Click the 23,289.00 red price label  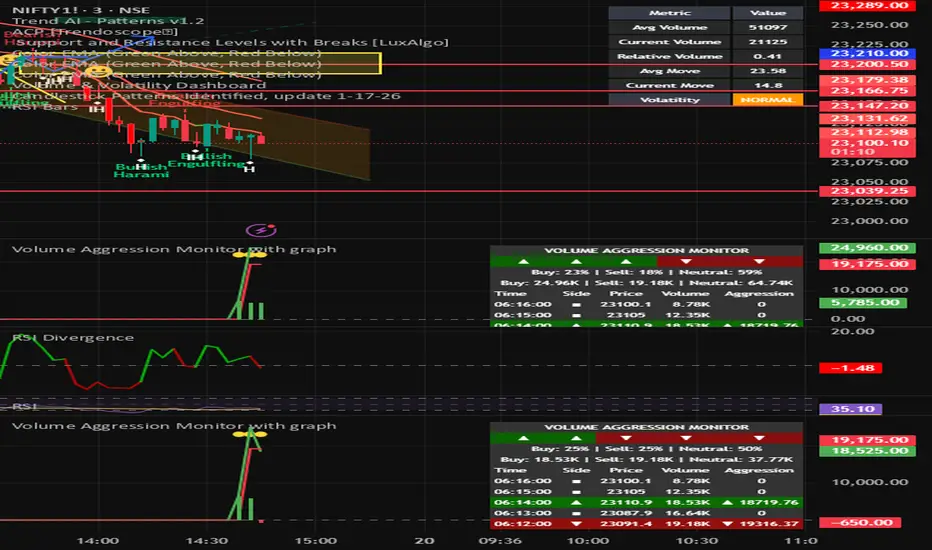pyautogui.click(x=868, y=5)
